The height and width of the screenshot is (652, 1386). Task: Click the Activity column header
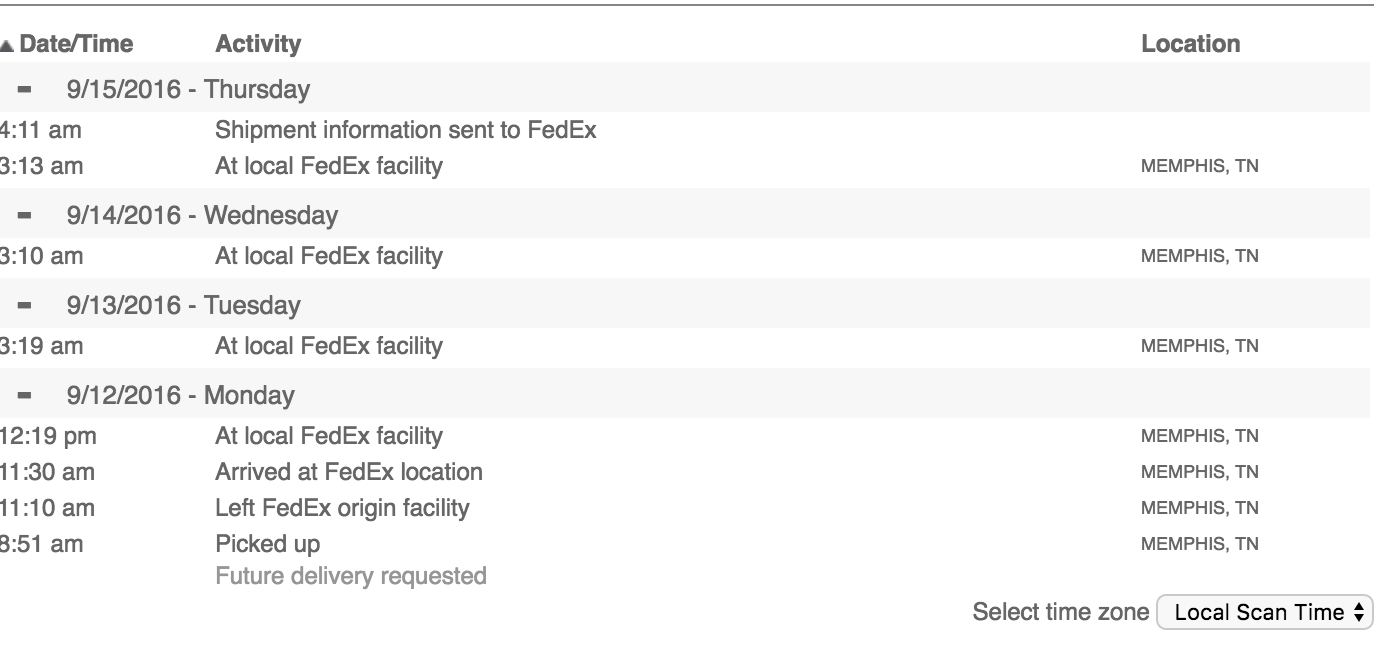[258, 44]
